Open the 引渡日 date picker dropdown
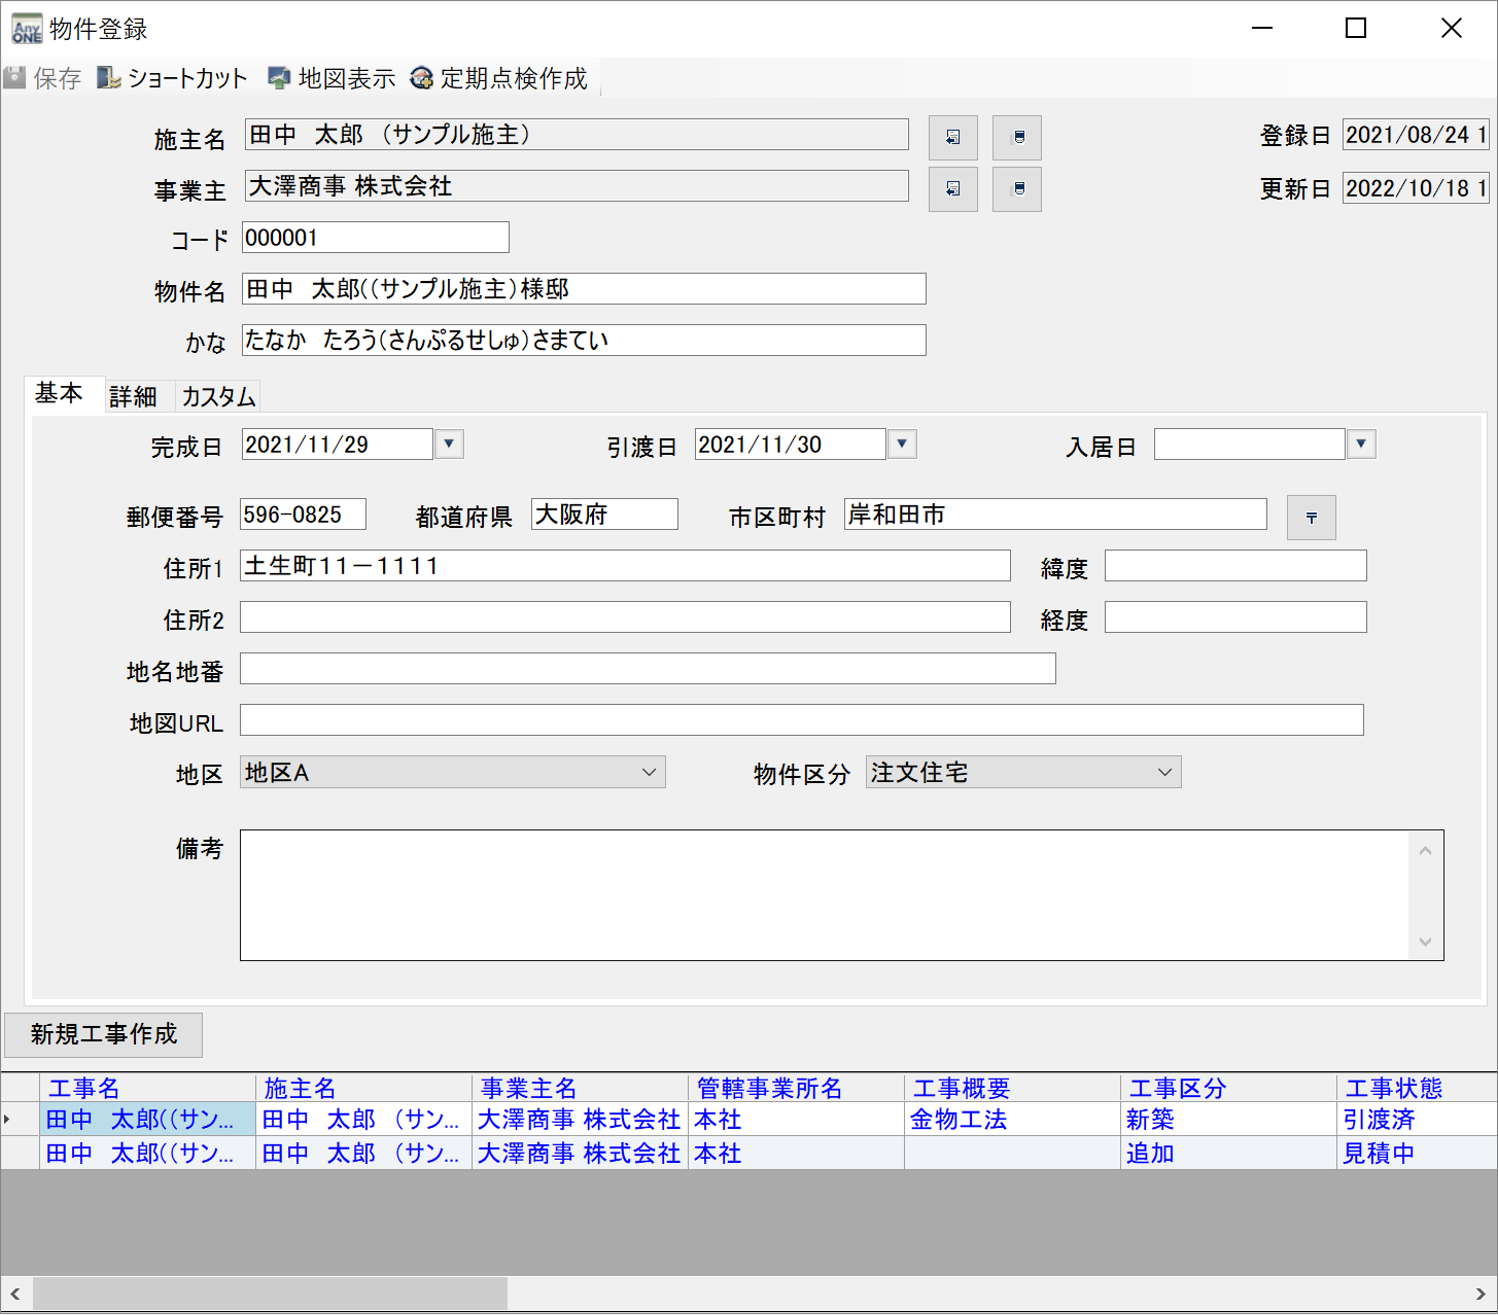The width and height of the screenshot is (1498, 1315). pos(902,444)
